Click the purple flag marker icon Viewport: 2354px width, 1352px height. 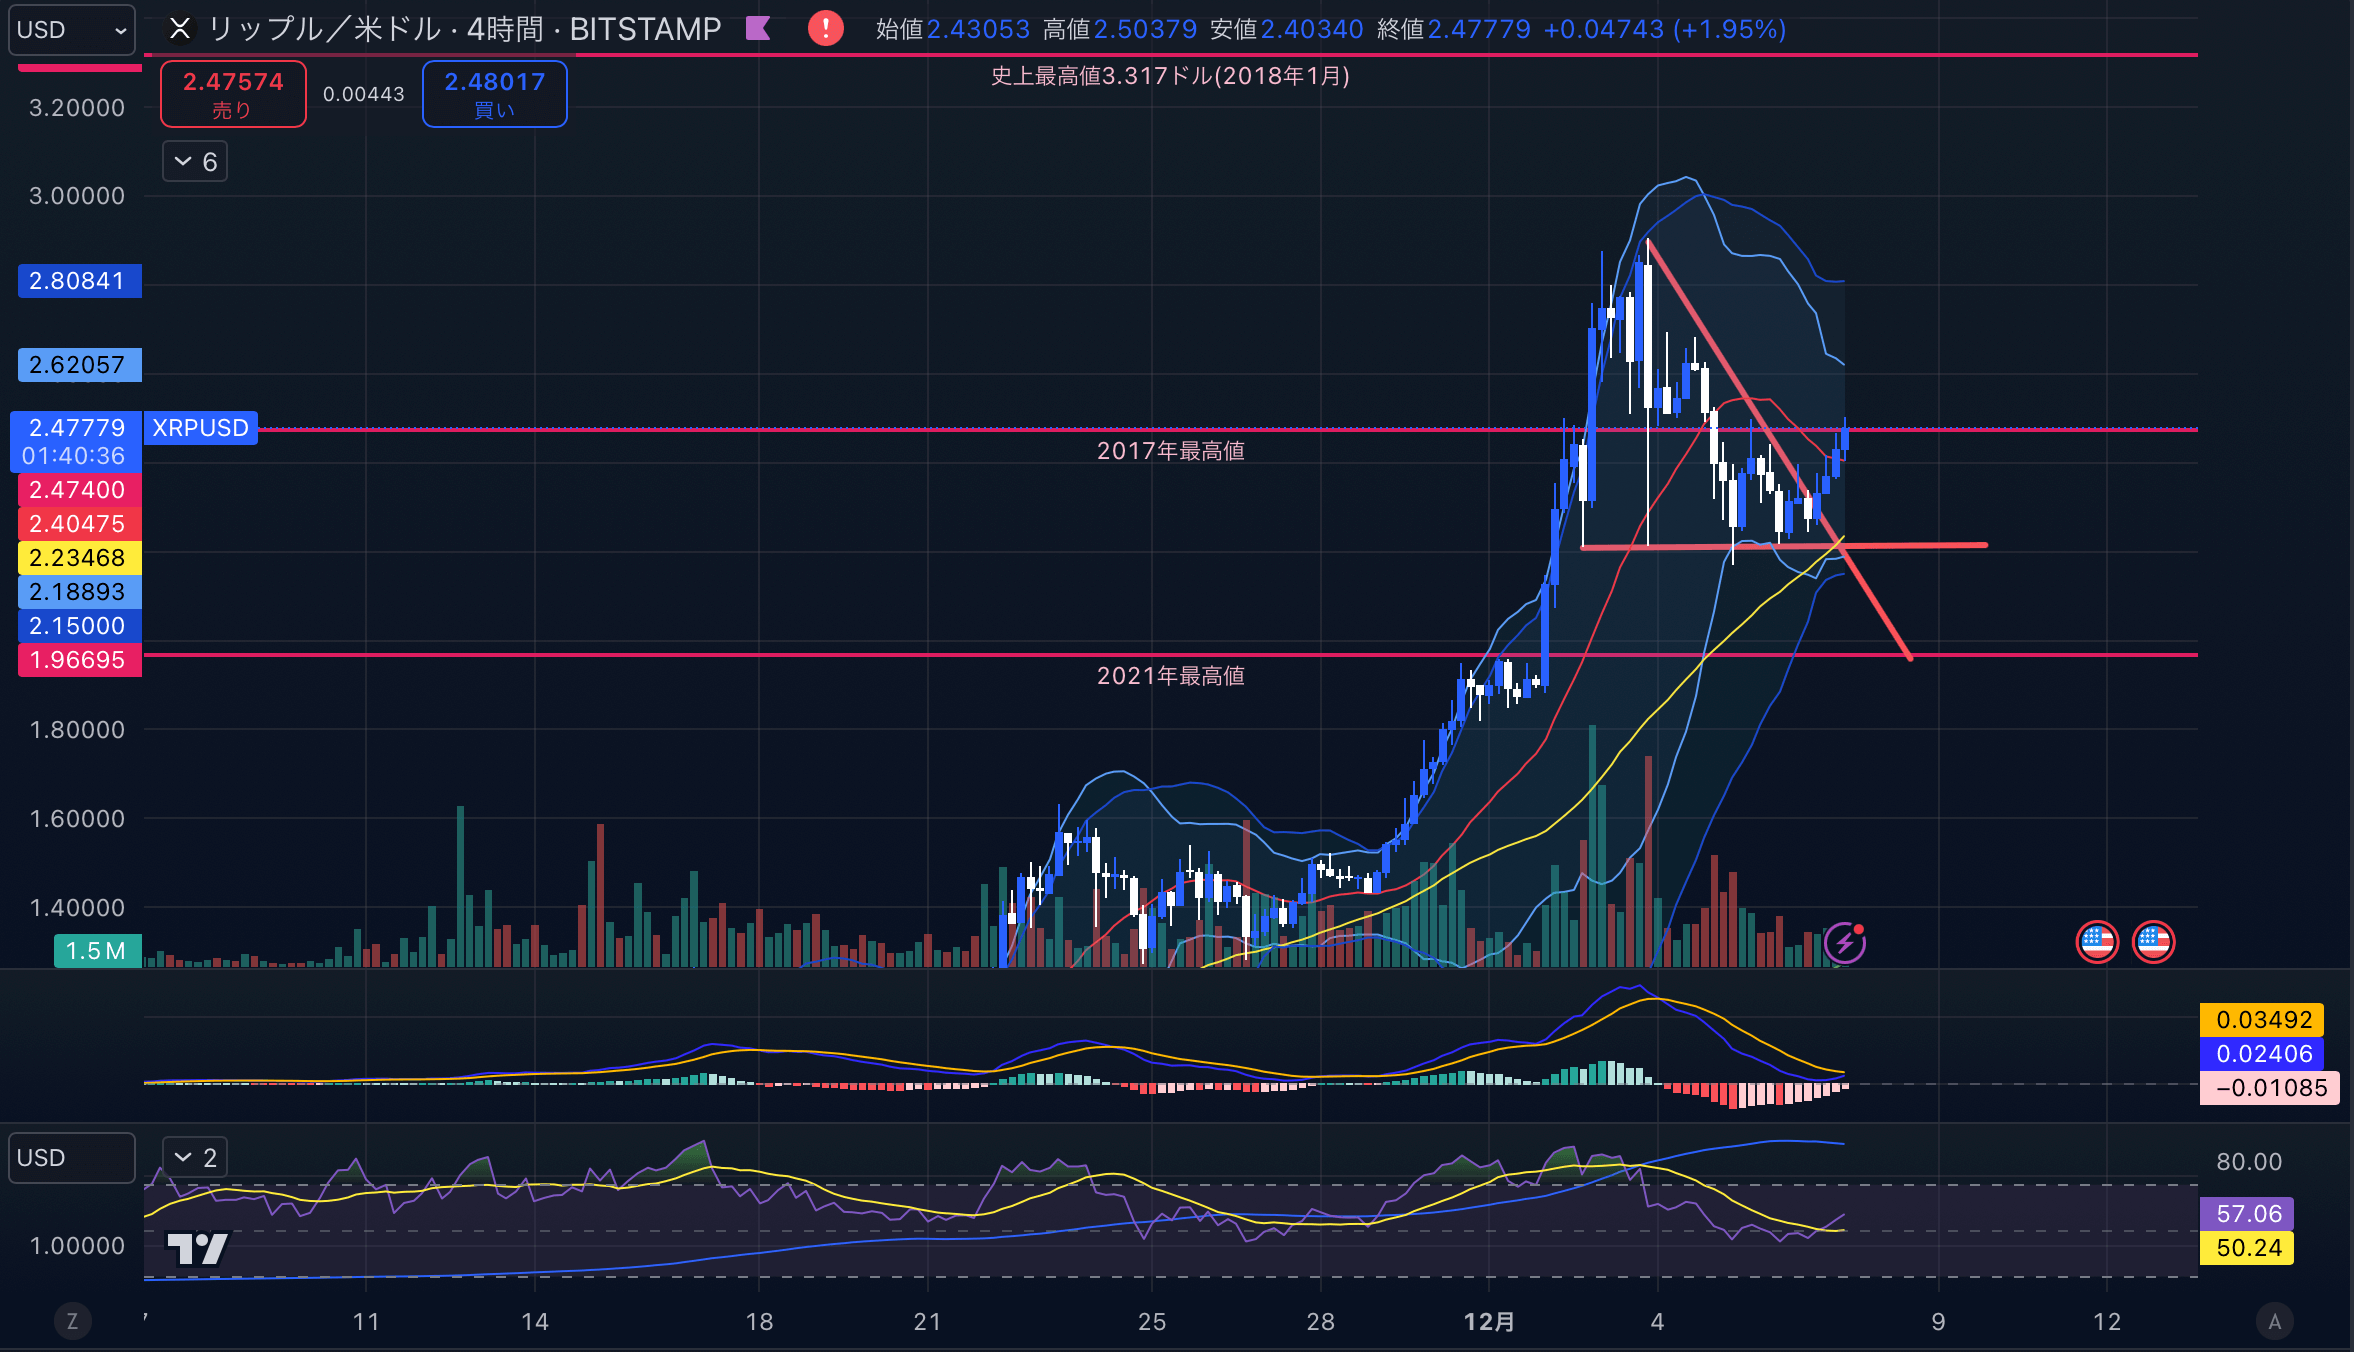pos(759,29)
